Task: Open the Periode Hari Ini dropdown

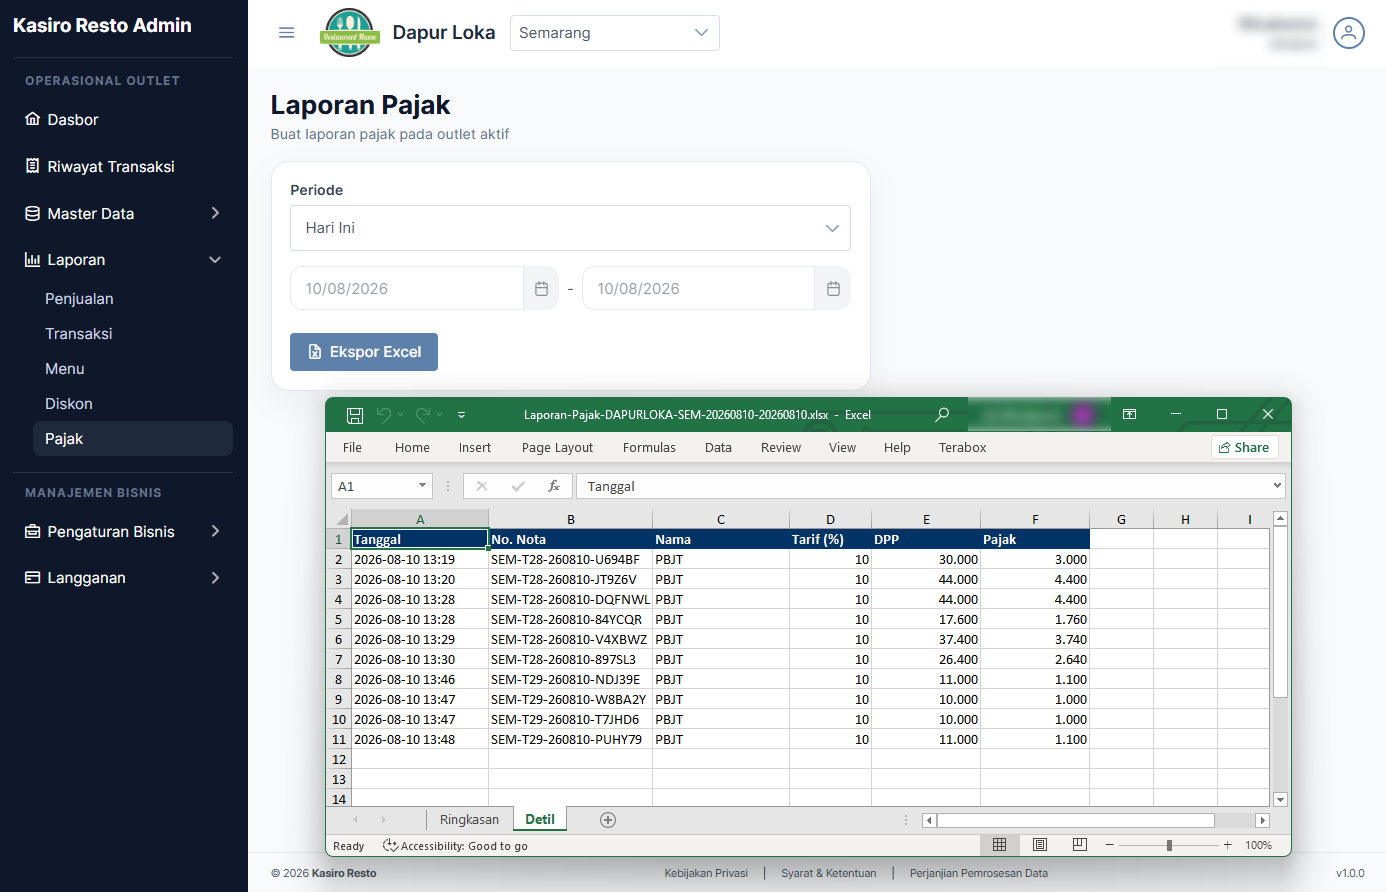Action: coord(570,228)
